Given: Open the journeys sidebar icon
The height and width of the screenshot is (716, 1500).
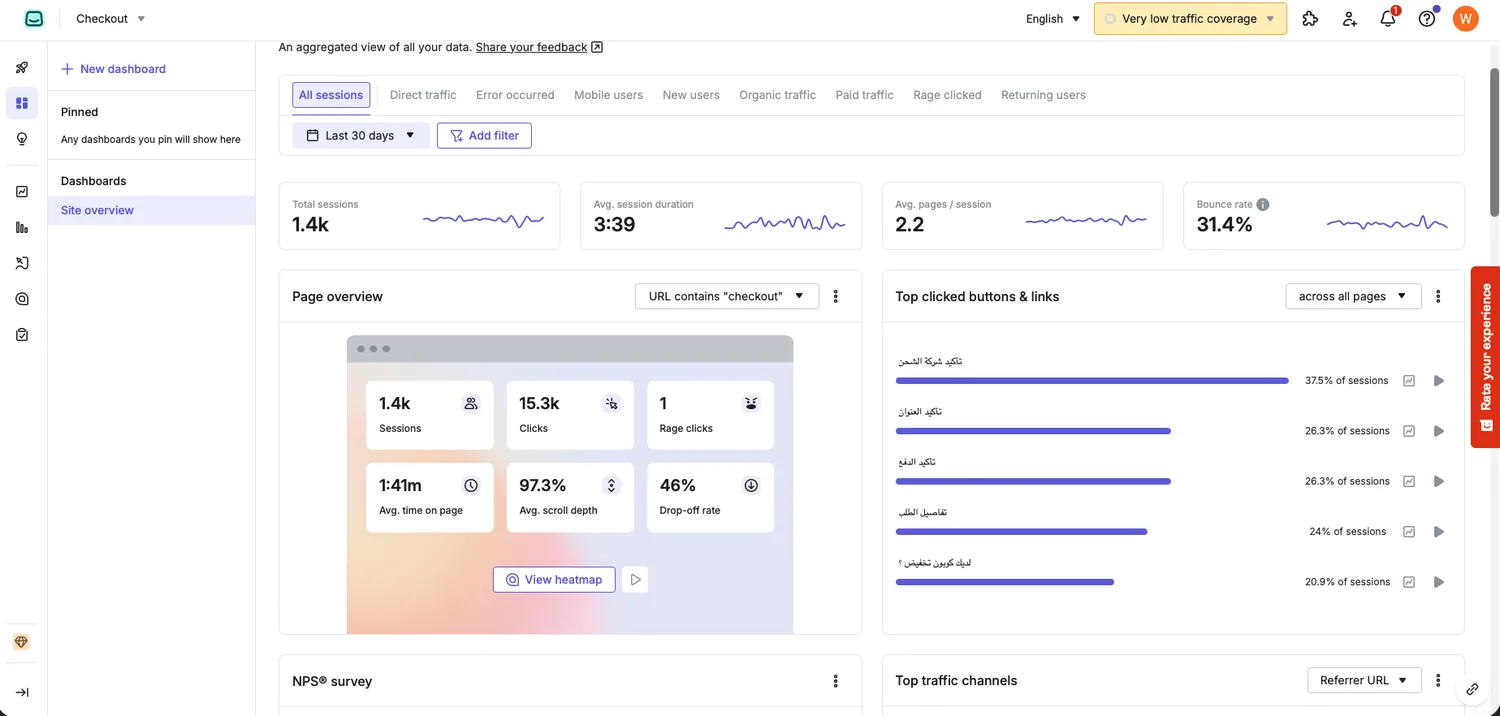Looking at the screenshot, I should [x=22, y=263].
